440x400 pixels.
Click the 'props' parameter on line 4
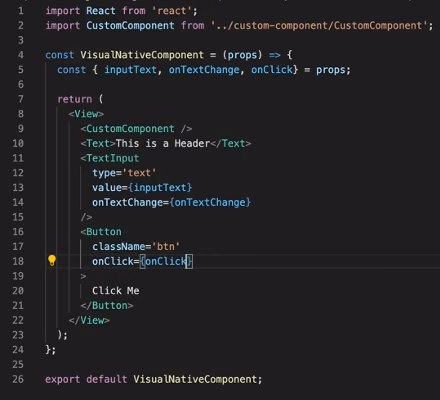(242, 55)
